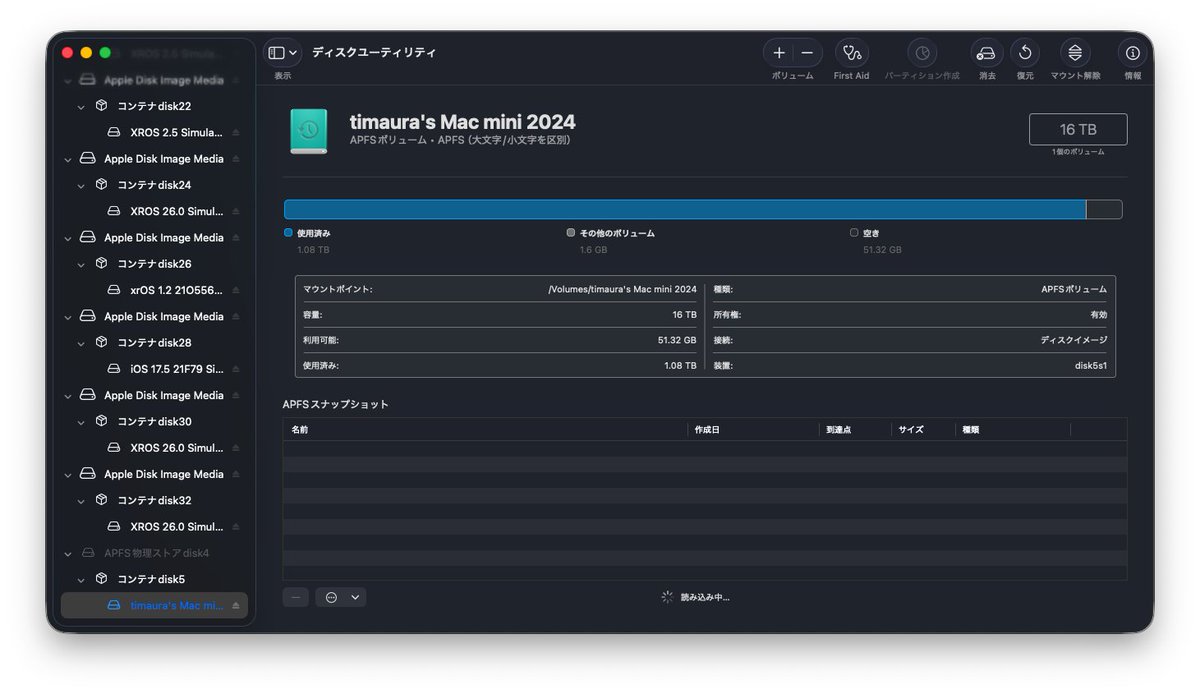The height and width of the screenshot is (694, 1200).
Task: Eject timaura's Mac mi... volume in sidebar
Action: [x=236, y=606]
